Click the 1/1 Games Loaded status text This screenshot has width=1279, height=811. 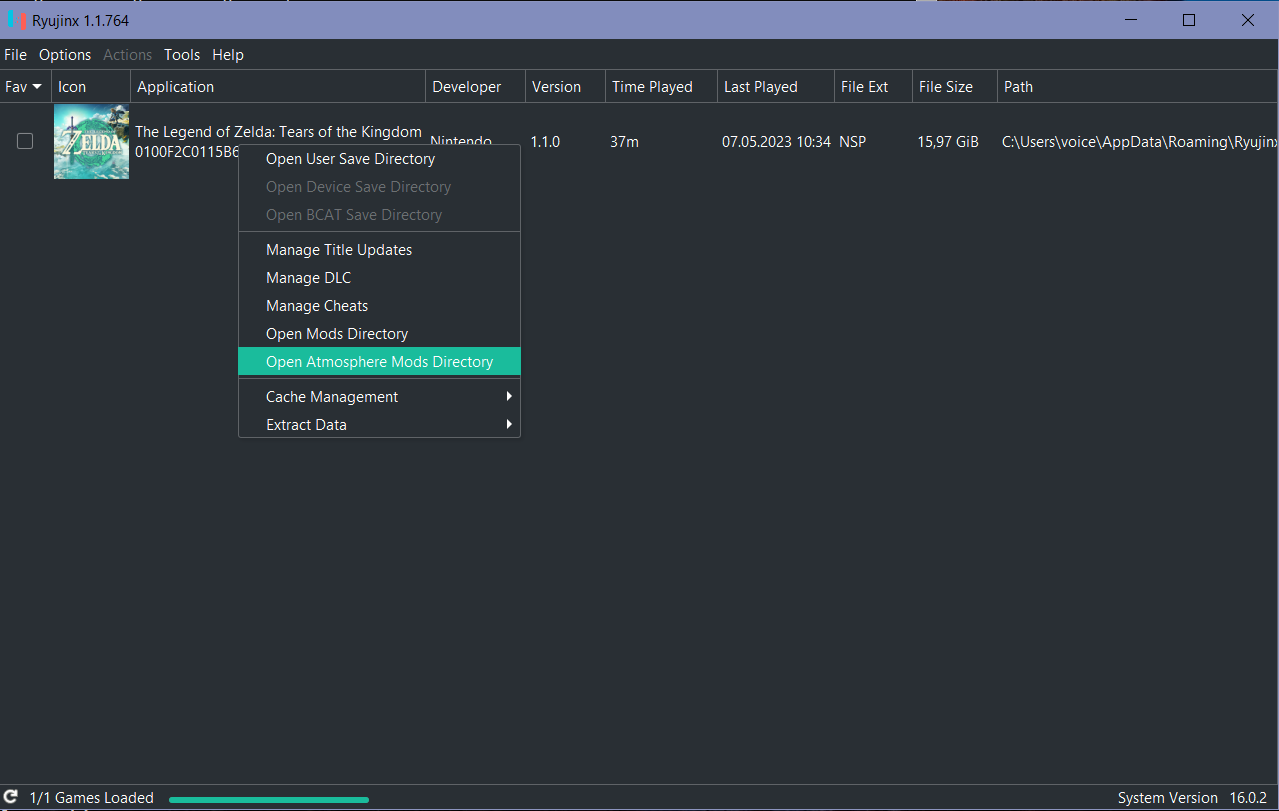[92, 798]
